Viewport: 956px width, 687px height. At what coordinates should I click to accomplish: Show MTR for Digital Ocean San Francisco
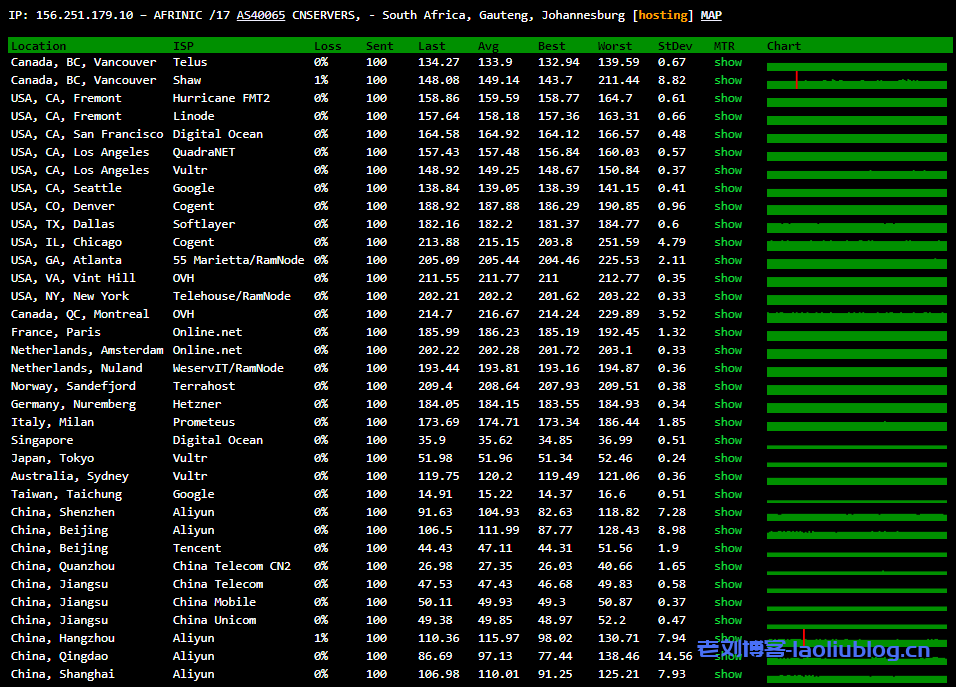pos(728,134)
